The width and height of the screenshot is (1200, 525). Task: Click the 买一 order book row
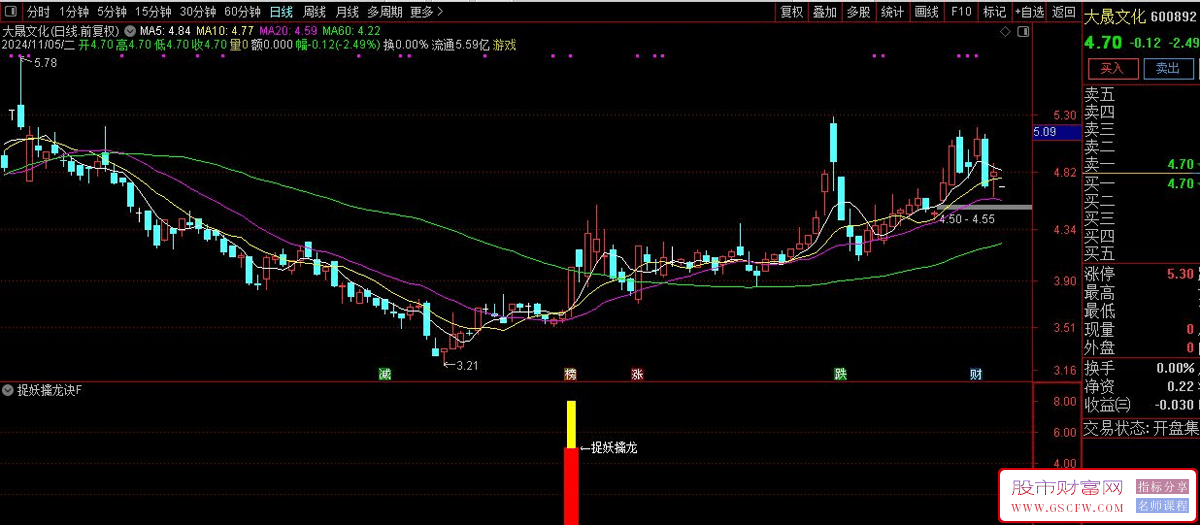pos(1141,183)
